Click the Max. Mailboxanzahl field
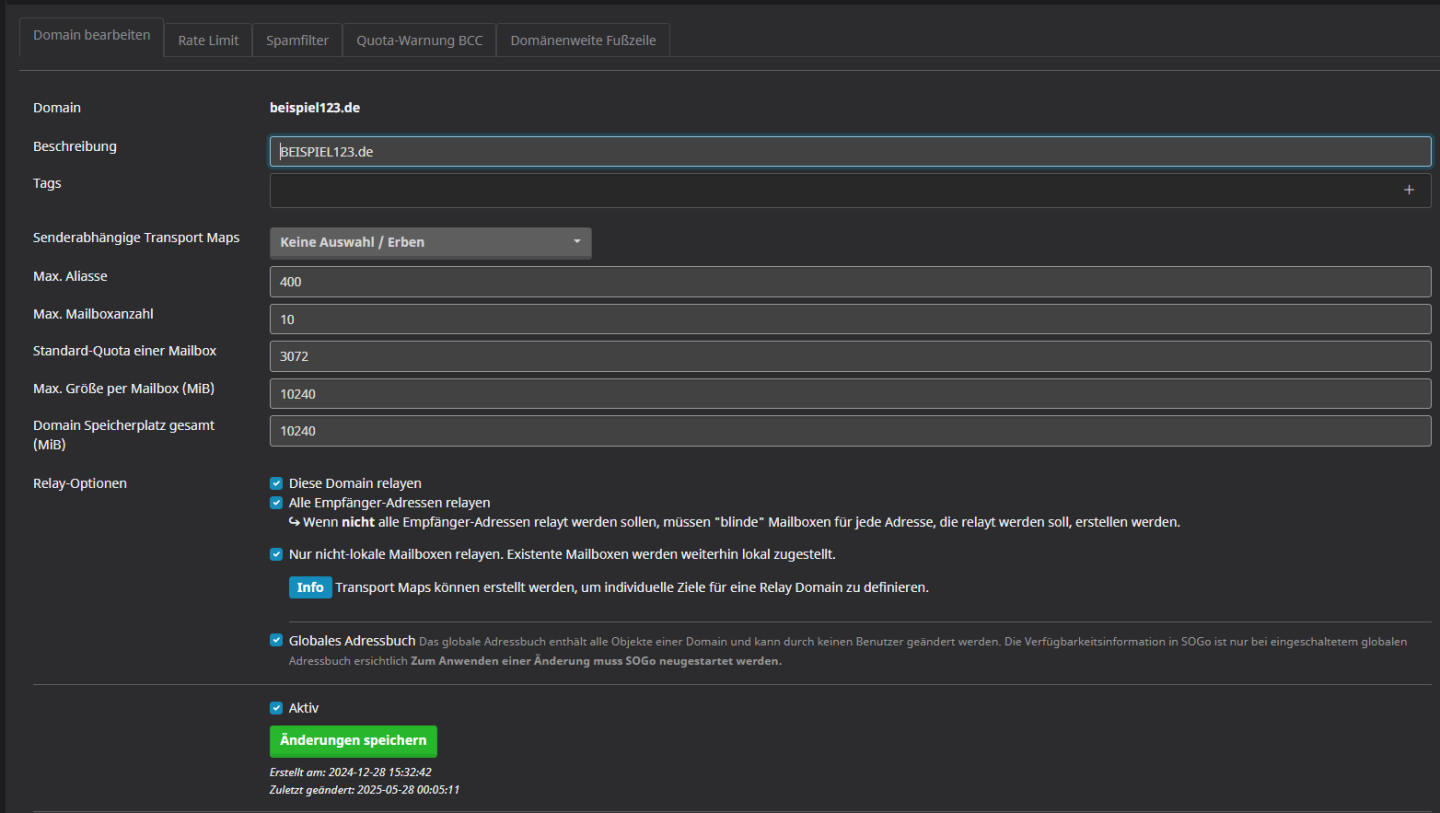 coord(850,320)
